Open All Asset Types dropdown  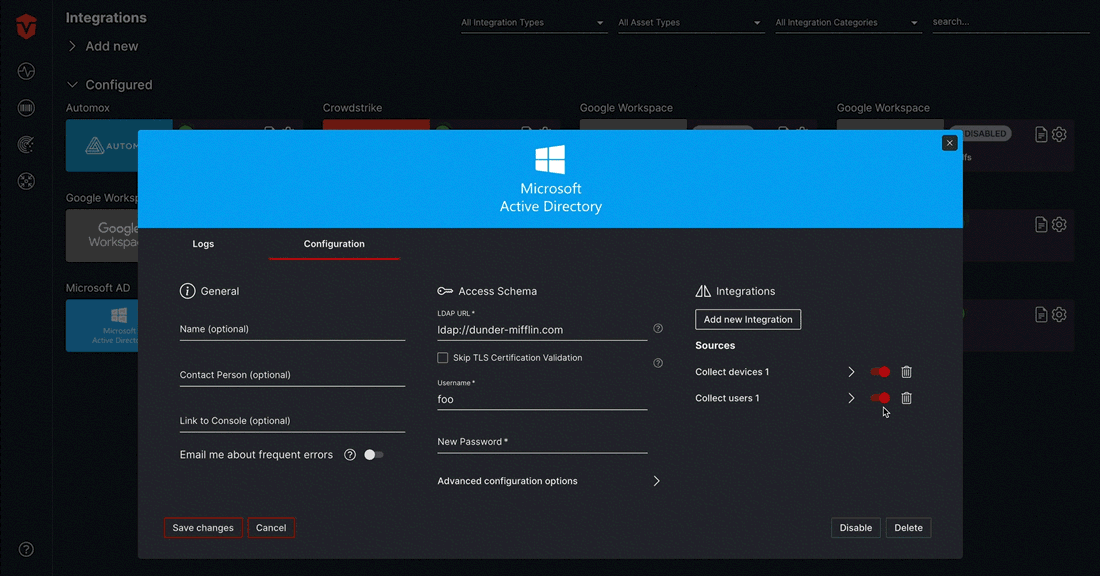click(x=690, y=22)
